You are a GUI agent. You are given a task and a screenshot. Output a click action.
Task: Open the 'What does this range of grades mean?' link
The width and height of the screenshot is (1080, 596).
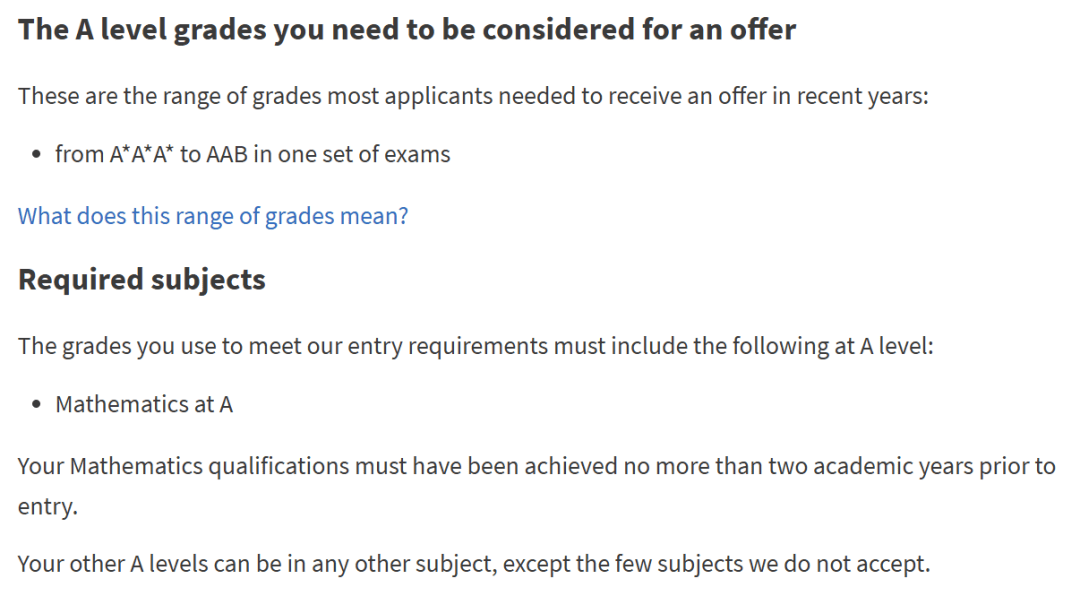pos(213,216)
